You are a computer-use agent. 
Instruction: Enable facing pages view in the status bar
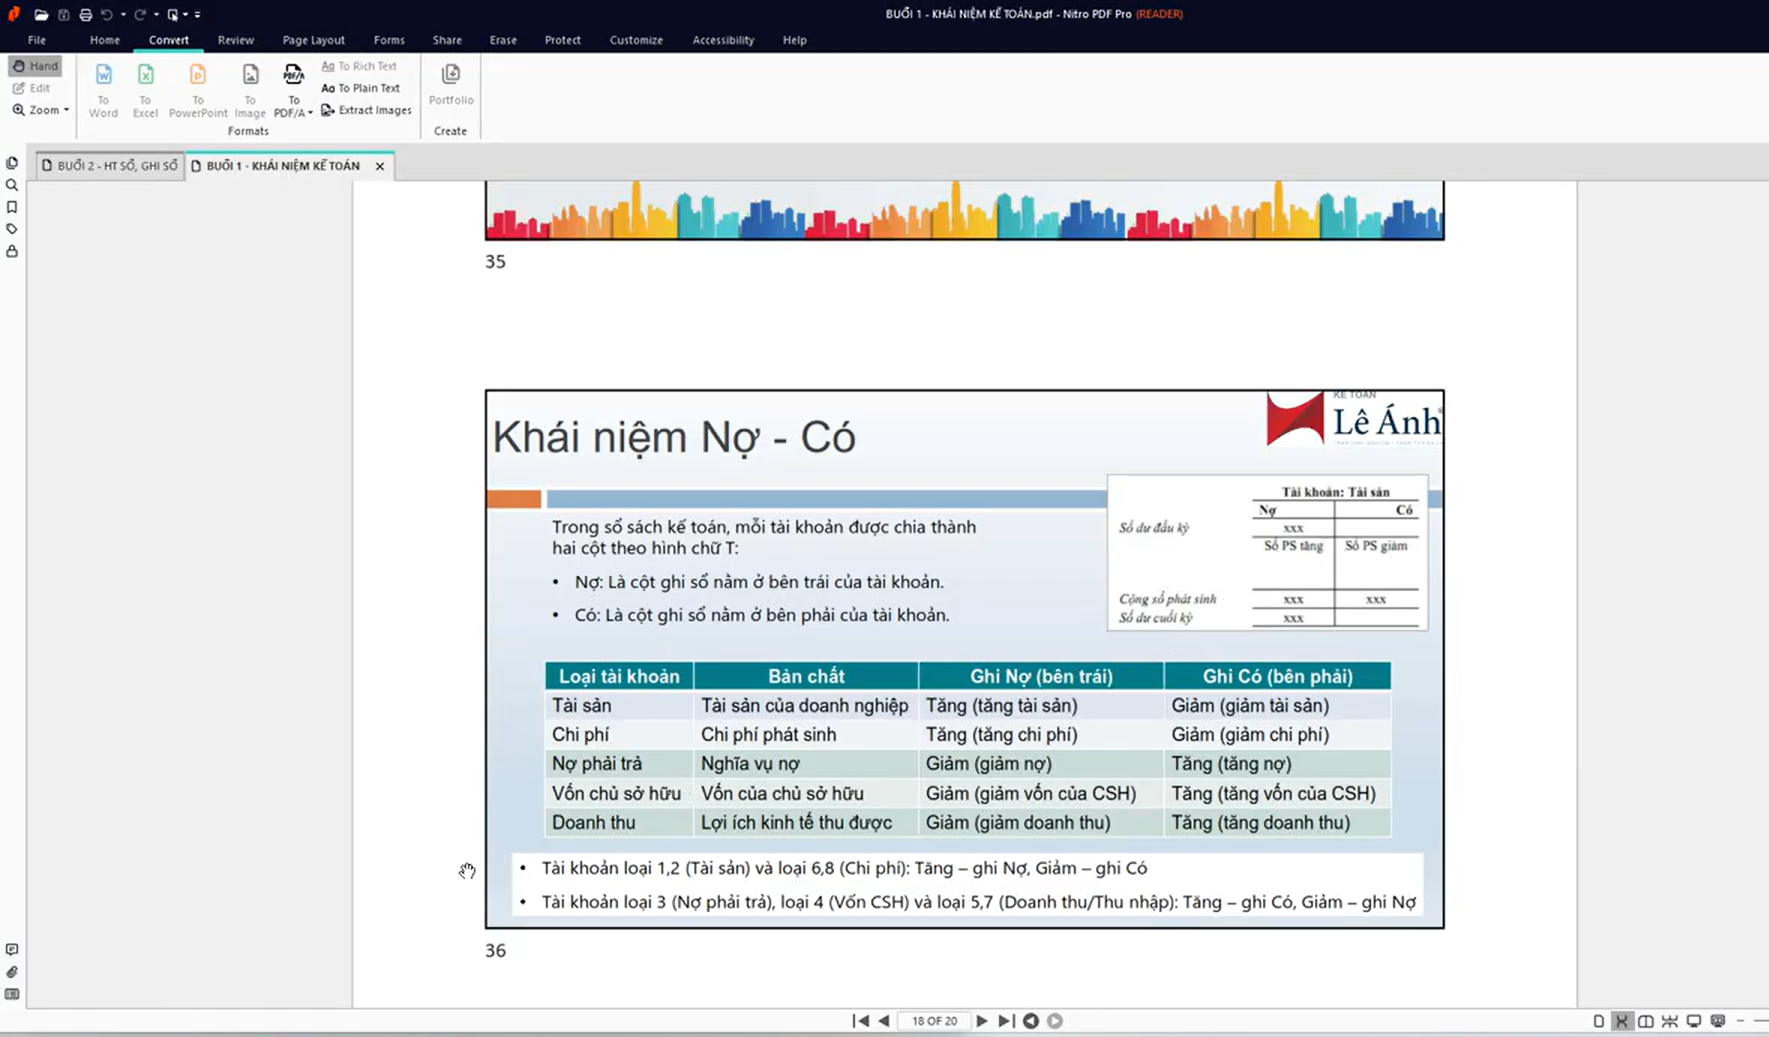pyautogui.click(x=1646, y=1021)
